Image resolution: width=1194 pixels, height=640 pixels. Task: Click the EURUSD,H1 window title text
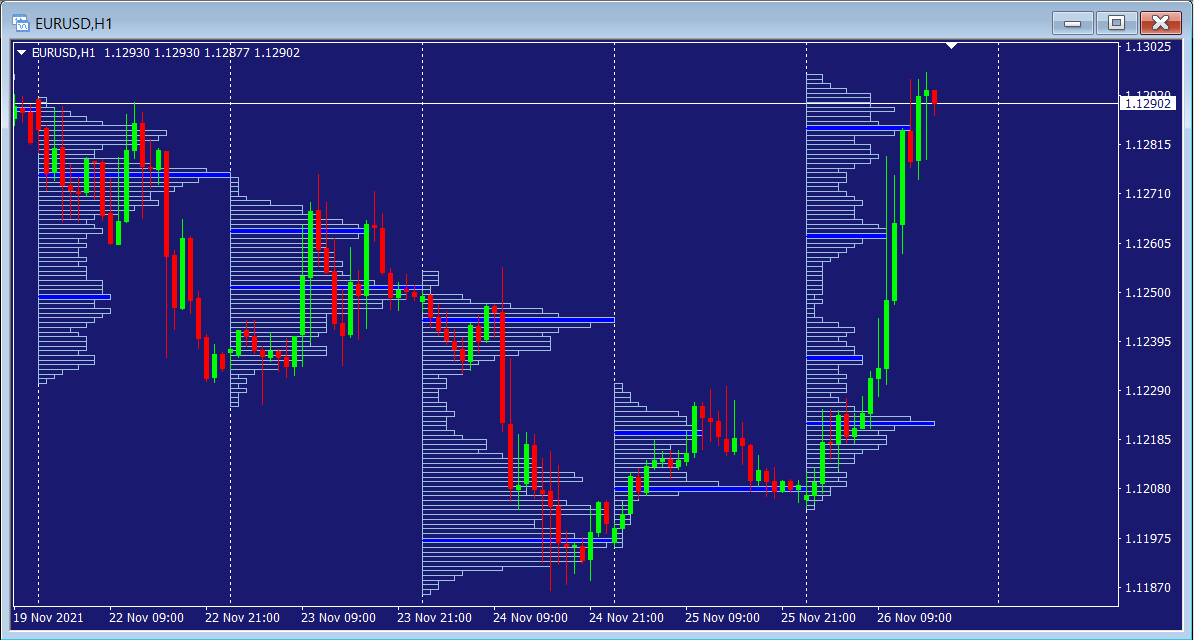[73, 22]
